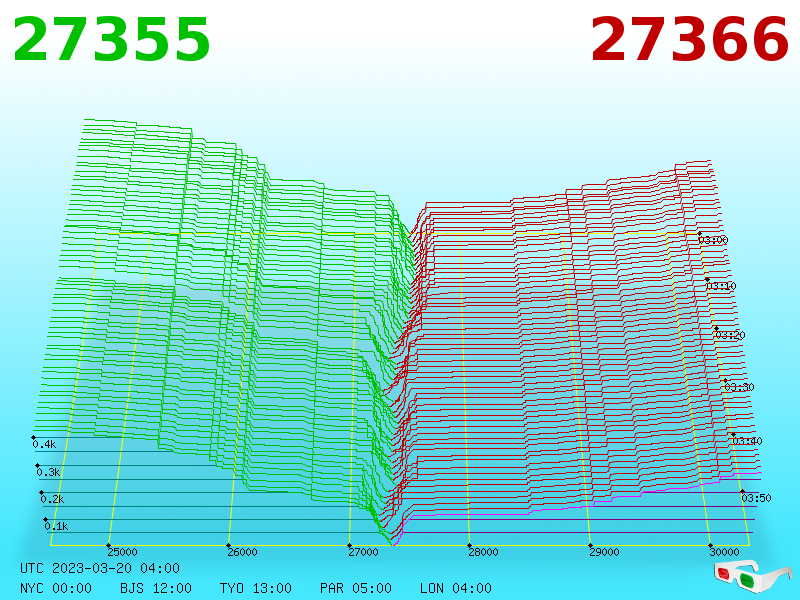800x600 pixels.
Task: Click the 27000 price axis label
Action: pyautogui.click(x=364, y=552)
